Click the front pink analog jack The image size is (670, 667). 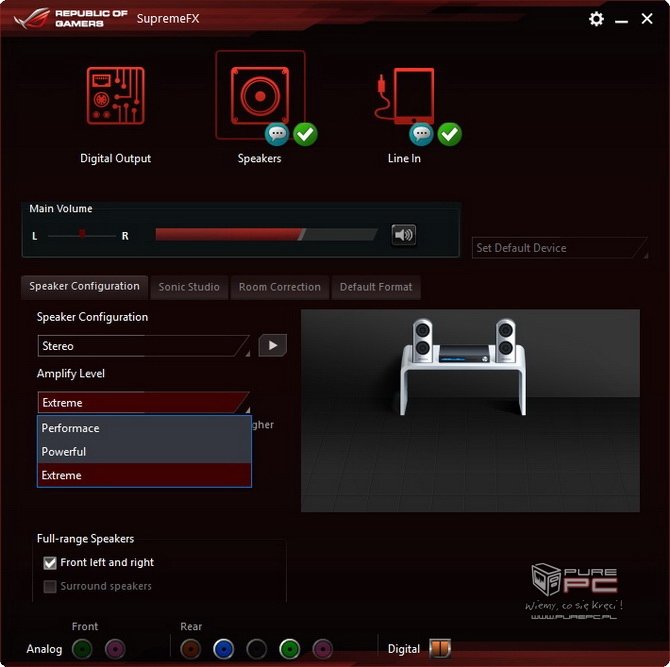pos(115,649)
